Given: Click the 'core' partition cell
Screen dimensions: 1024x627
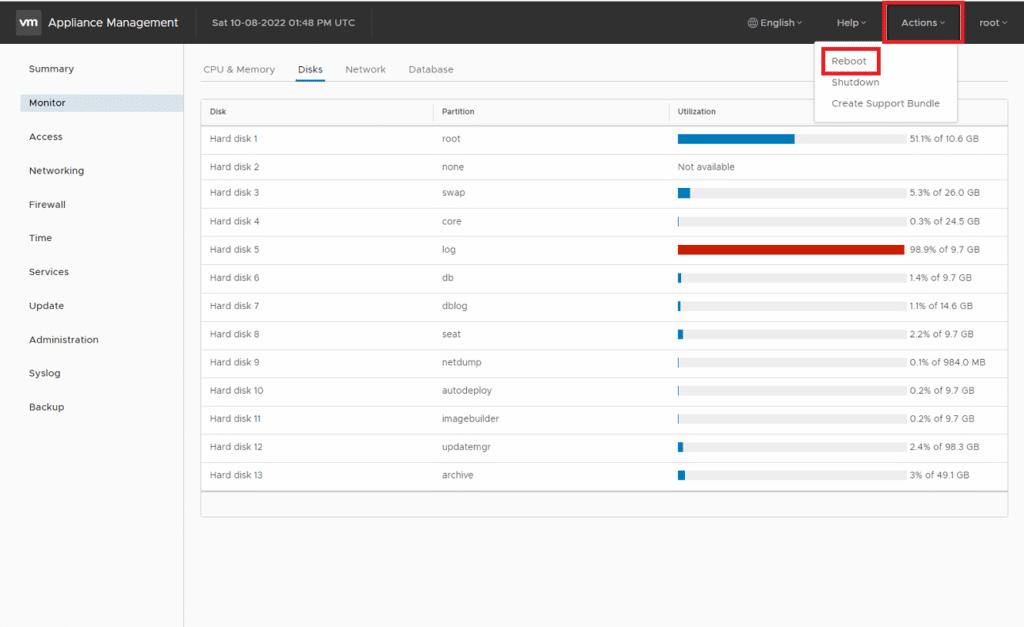Looking at the screenshot, I should point(451,221).
